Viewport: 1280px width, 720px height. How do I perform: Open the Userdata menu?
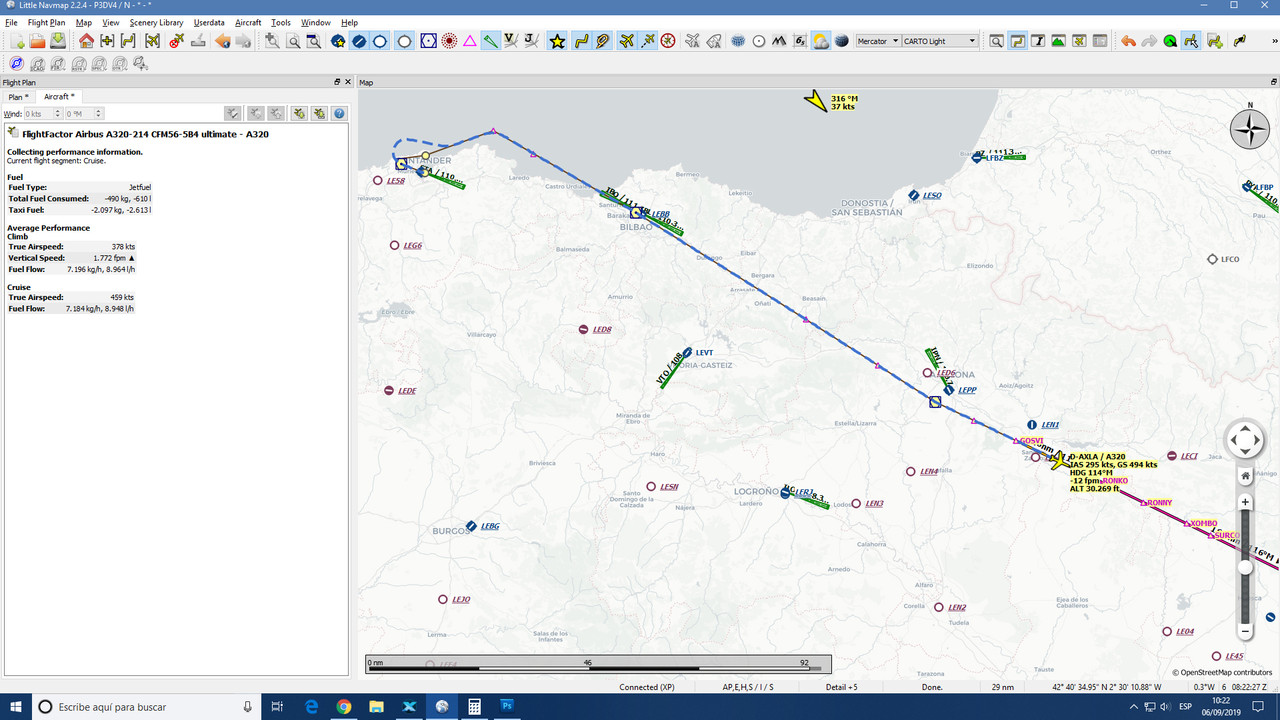[x=209, y=22]
